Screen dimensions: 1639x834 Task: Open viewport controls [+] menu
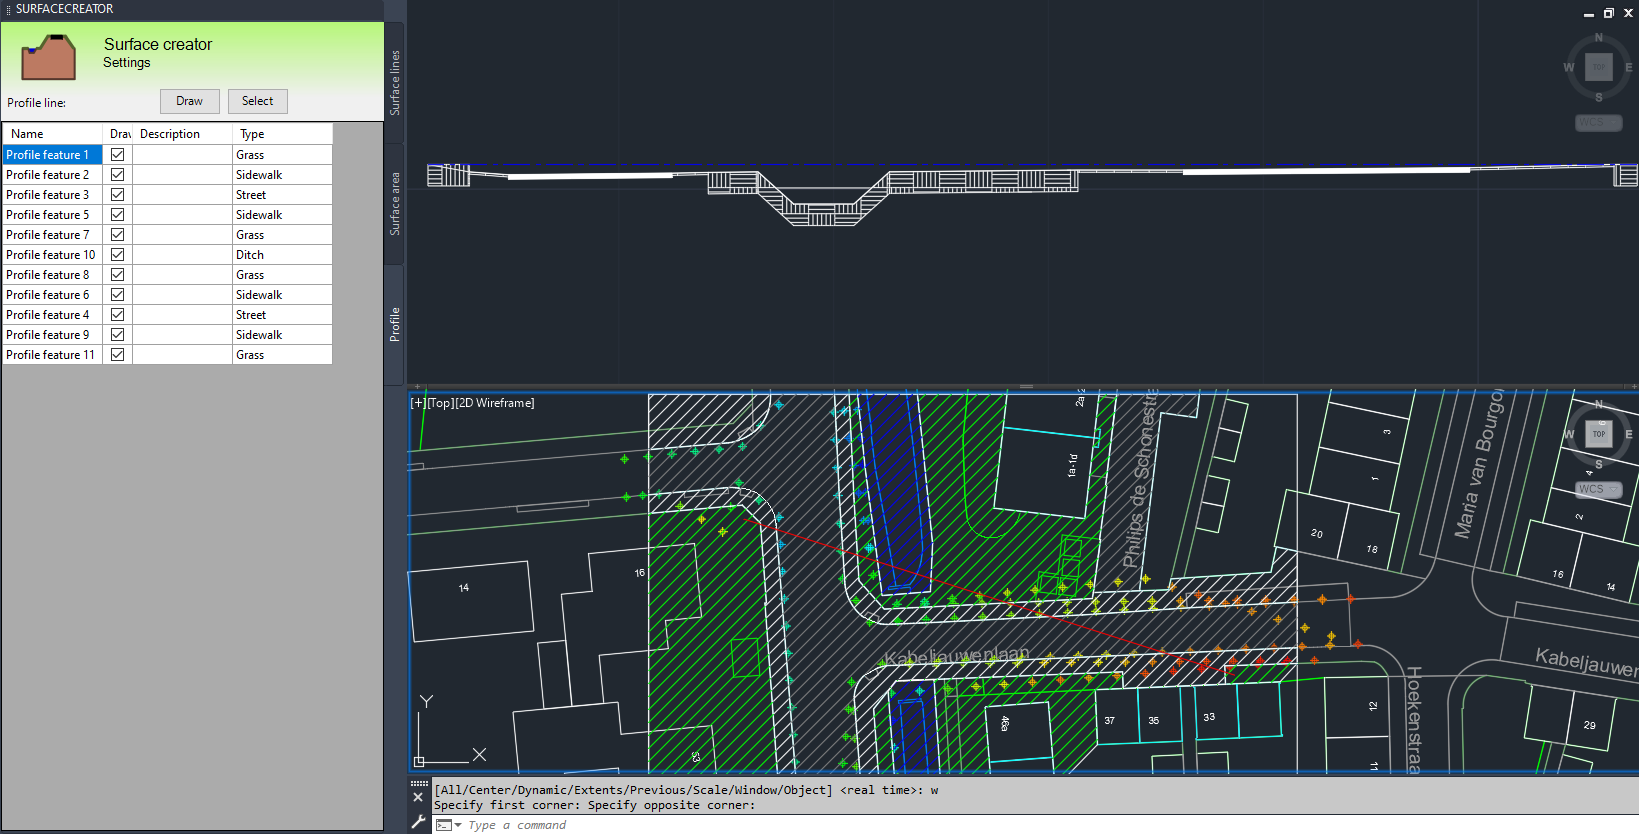(x=418, y=403)
